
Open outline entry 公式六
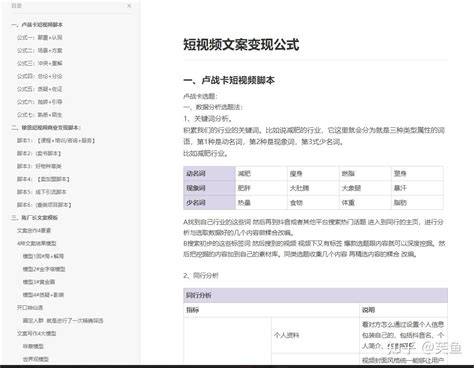pos(40,102)
